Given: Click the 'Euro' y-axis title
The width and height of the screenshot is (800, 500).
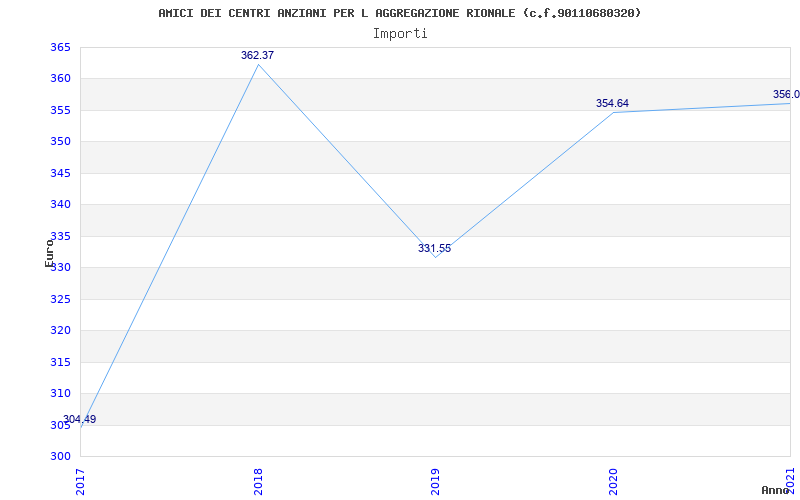Looking at the screenshot, I should click(x=49, y=253).
